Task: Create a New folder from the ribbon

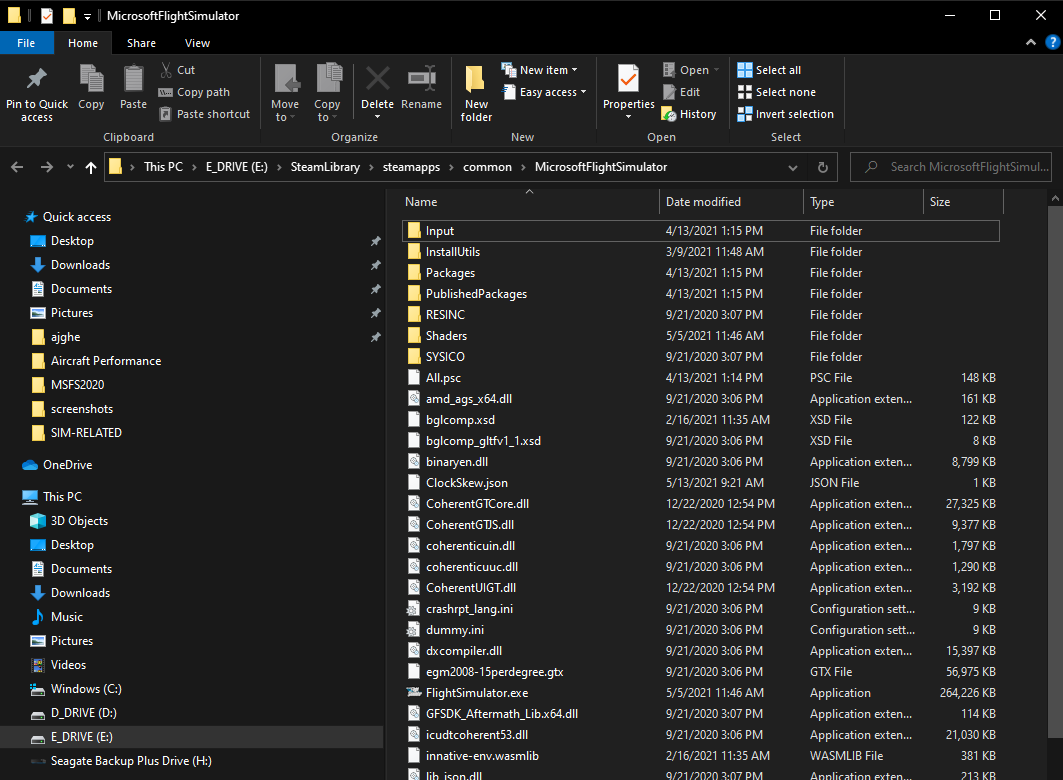Action: tap(476, 93)
